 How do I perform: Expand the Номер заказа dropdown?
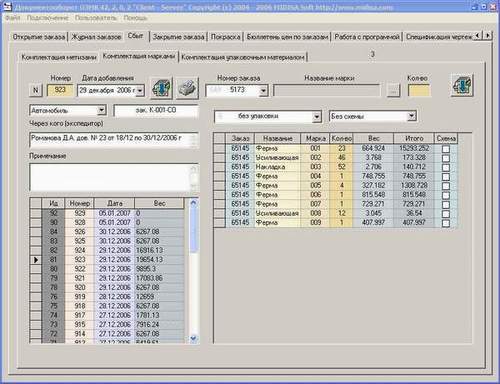click(x=264, y=91)
